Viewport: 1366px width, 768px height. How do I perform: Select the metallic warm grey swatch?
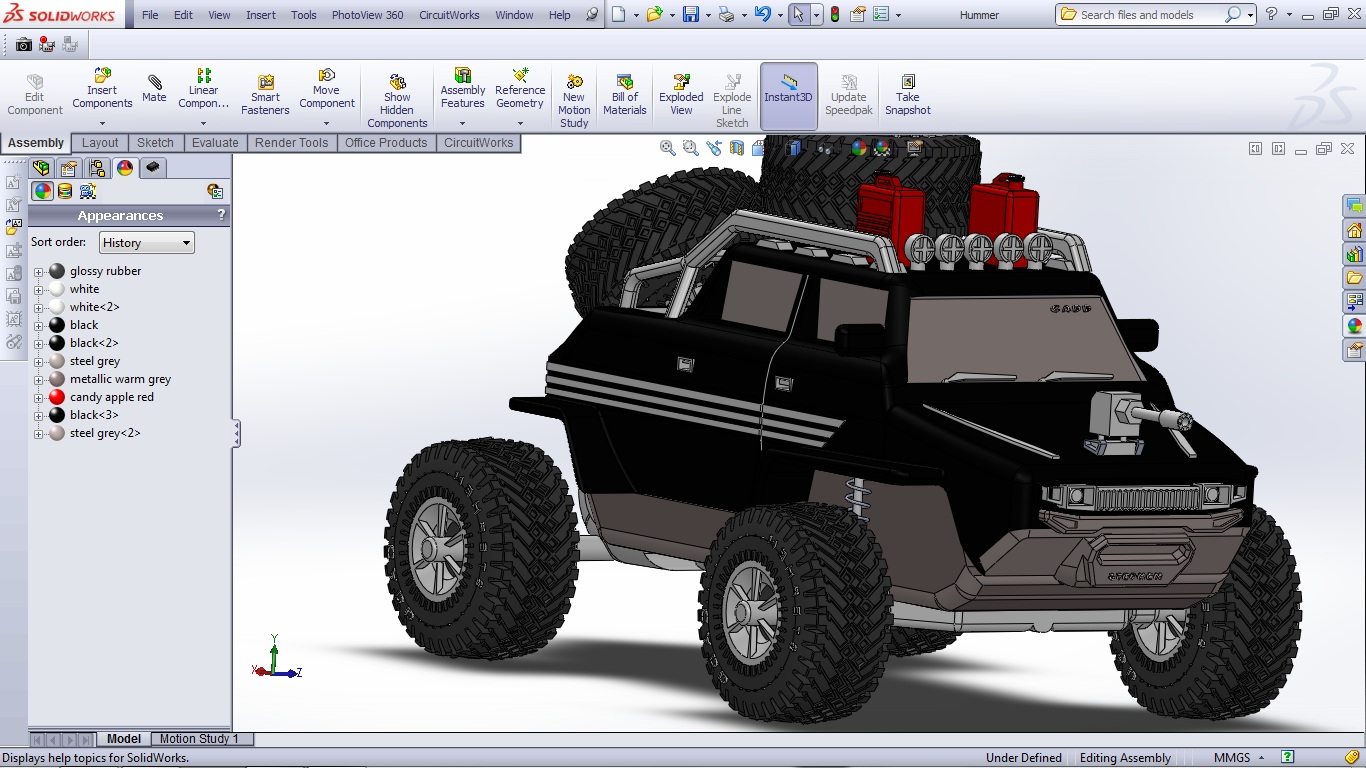pyautogui.click(x=57, y=380)
